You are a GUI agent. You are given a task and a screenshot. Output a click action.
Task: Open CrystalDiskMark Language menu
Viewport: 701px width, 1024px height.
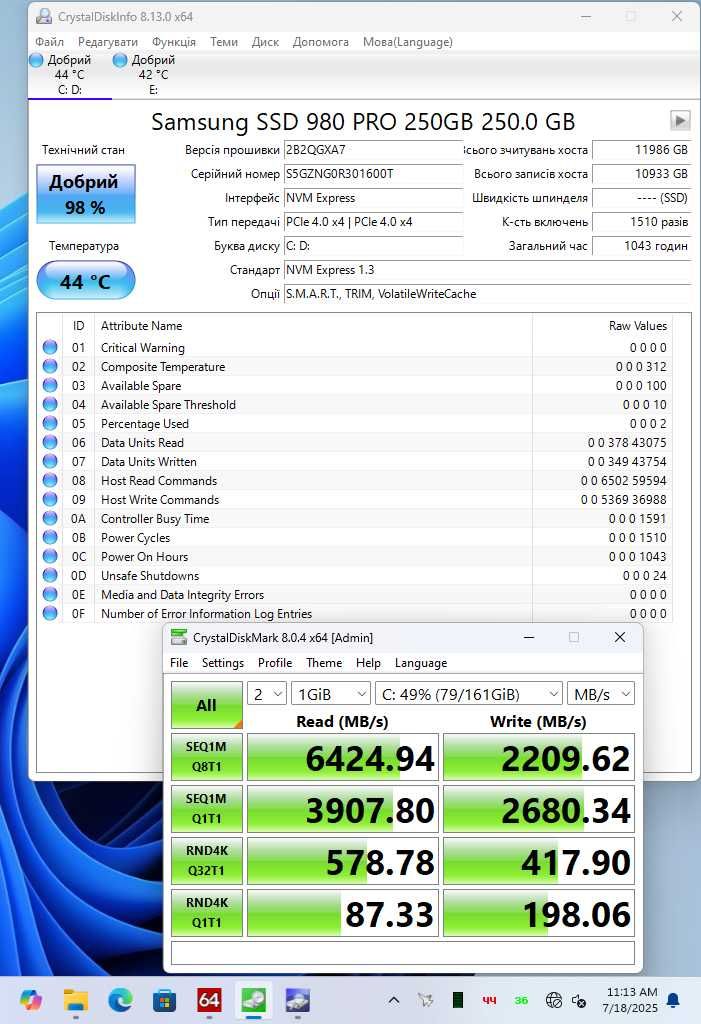pos(421,662)
